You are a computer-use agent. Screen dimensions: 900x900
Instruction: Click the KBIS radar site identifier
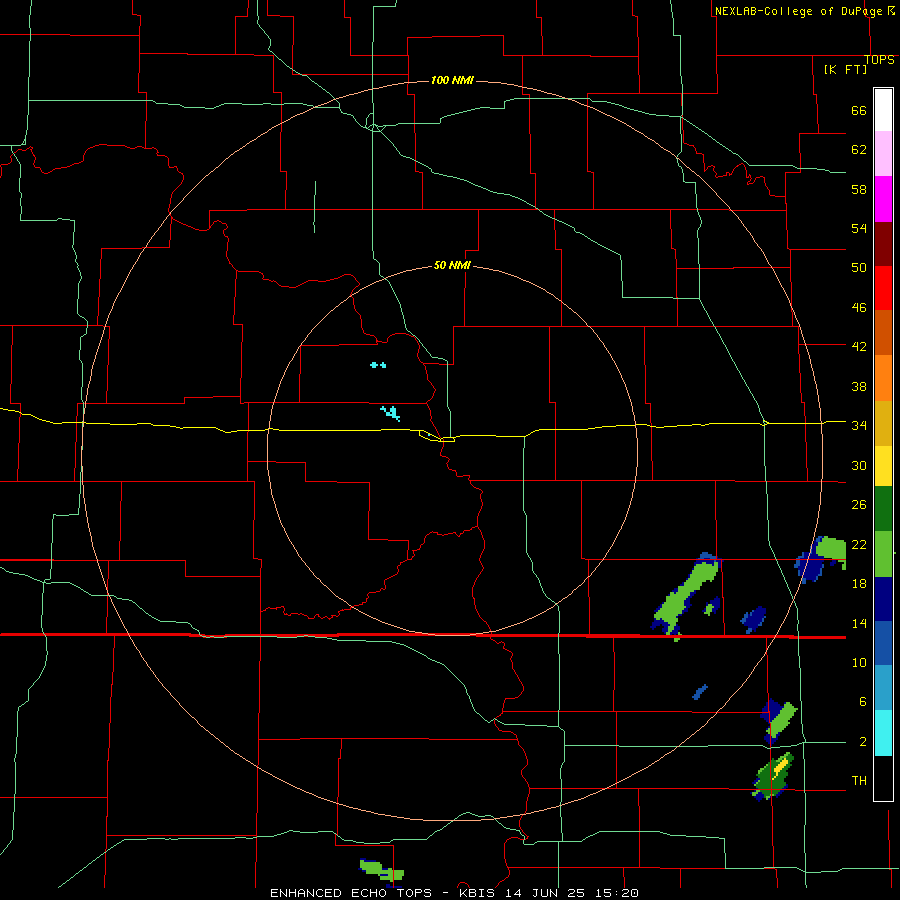pyautogui.click(x=479, y=893)
